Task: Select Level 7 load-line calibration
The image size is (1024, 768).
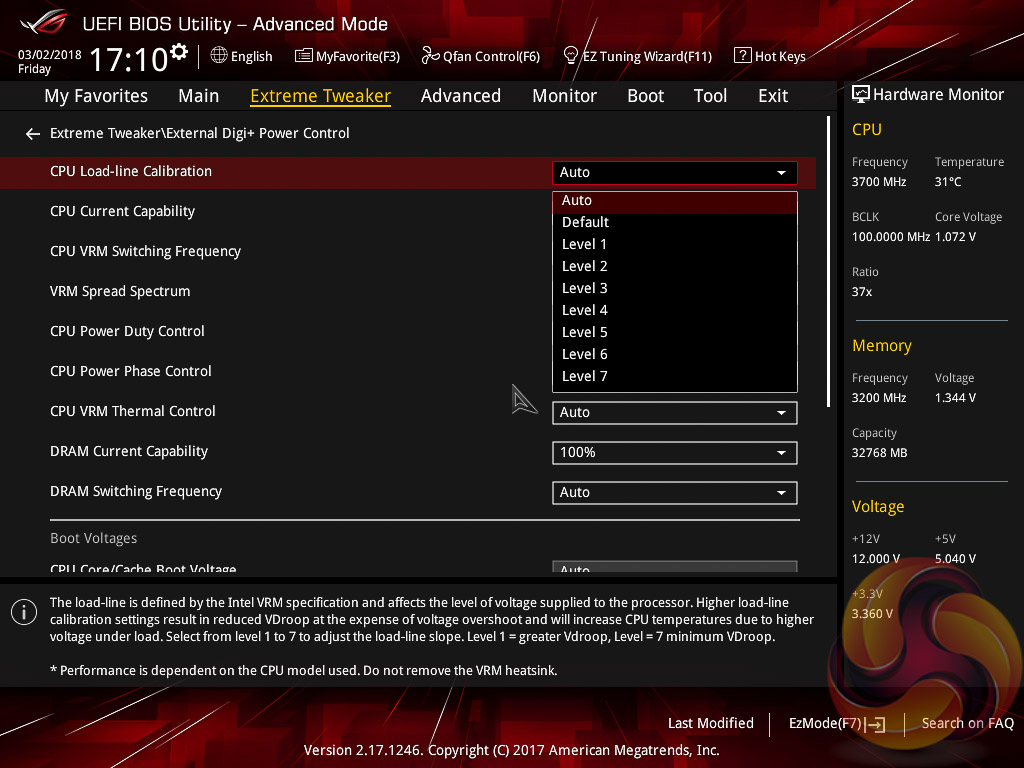Action: (x=675, y=376)
